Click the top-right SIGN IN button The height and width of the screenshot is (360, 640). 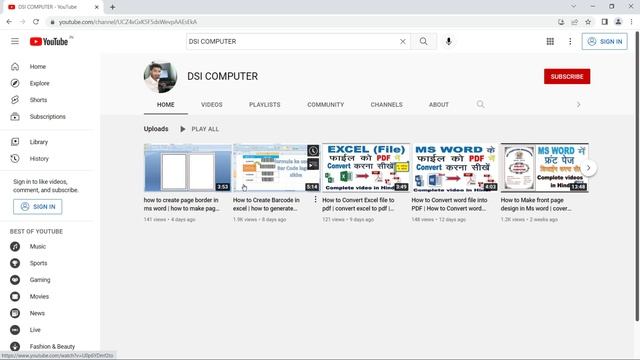tap(604, 41)
